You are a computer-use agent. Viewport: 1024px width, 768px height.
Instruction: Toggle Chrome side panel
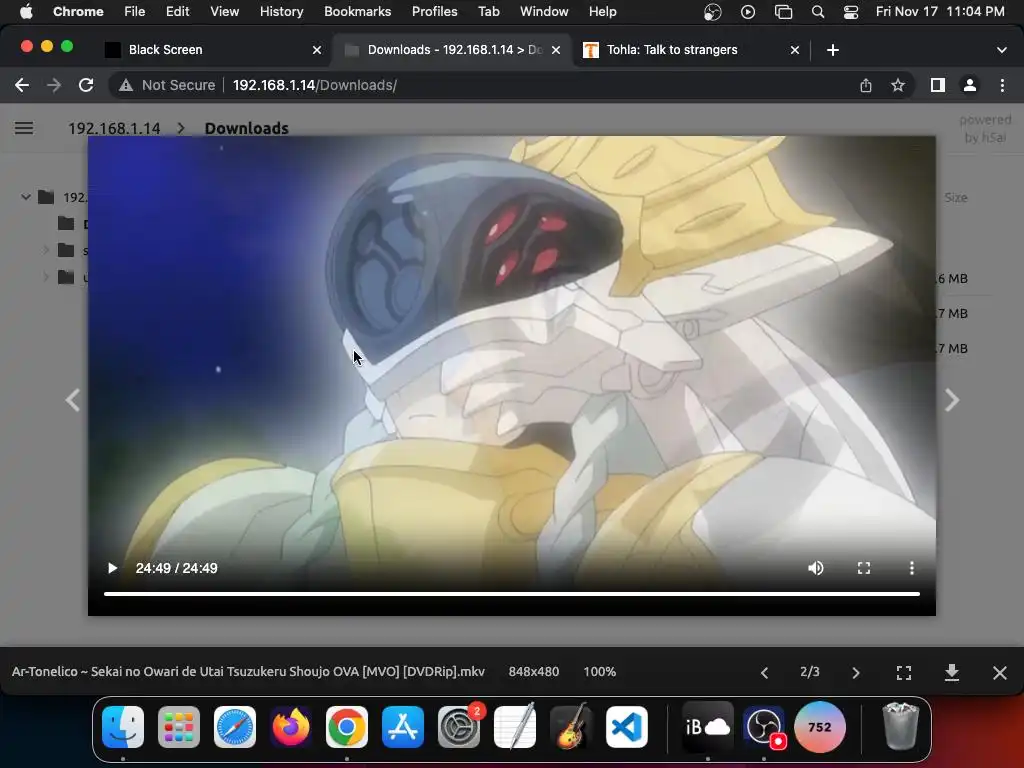(x=938, y=85)
